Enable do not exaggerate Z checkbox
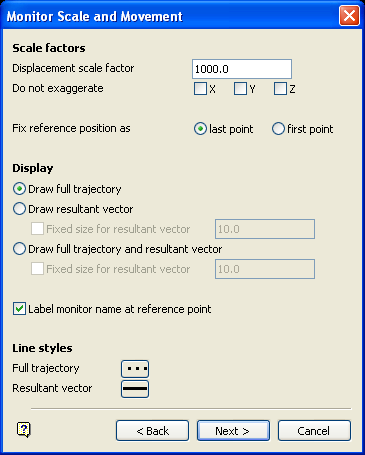Viewport: 365px width, 455px height. 280,89
